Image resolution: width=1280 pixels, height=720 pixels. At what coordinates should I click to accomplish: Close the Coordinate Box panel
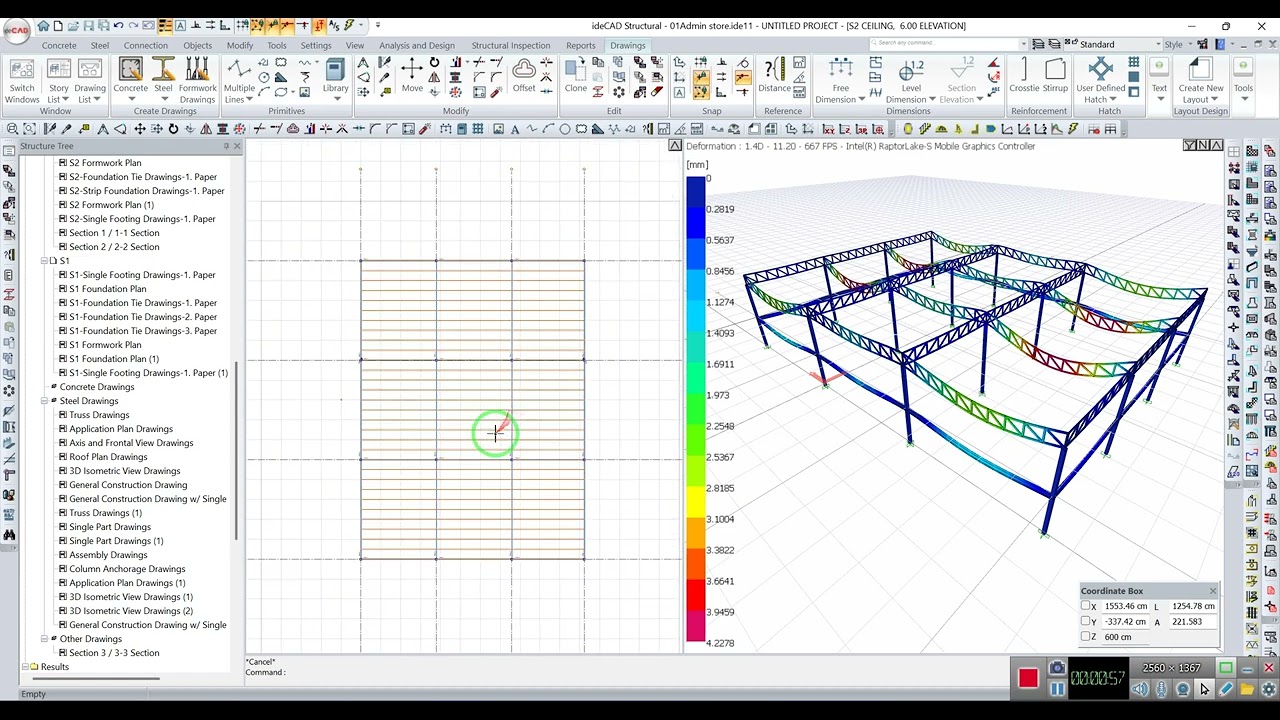click(x=1212, y=591)
